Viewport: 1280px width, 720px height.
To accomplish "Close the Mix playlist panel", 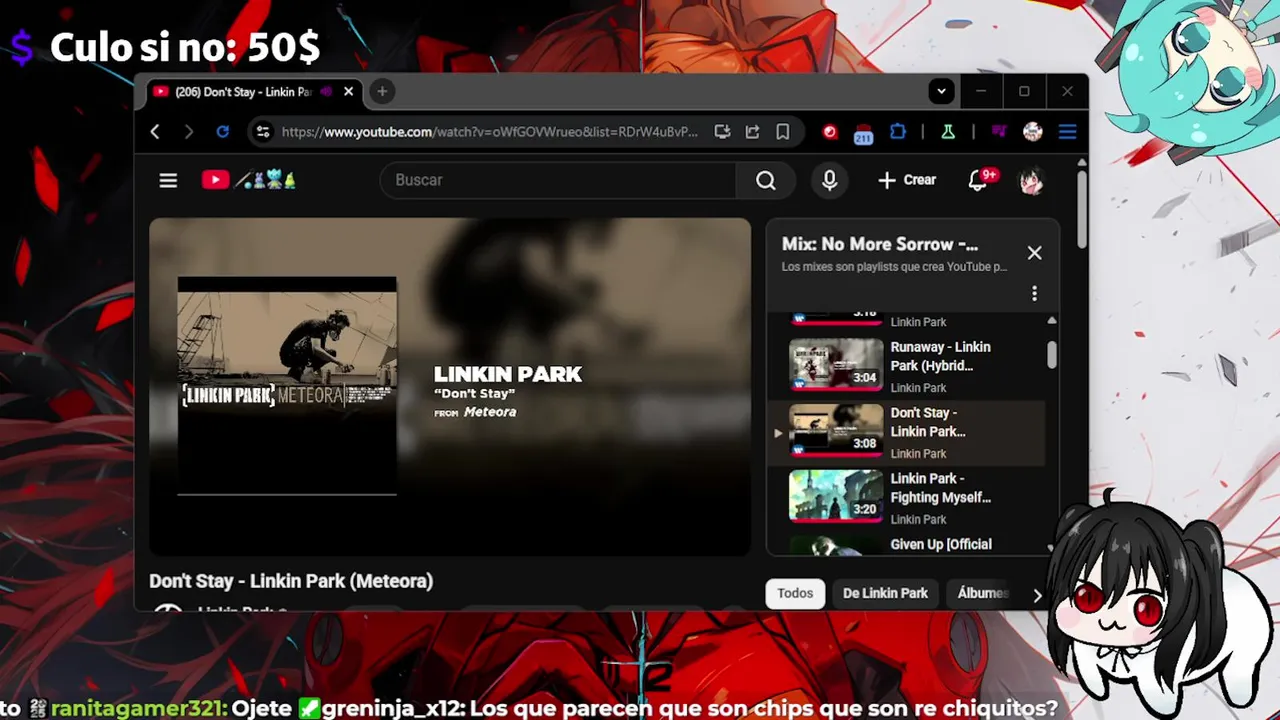I will 1034,253.
